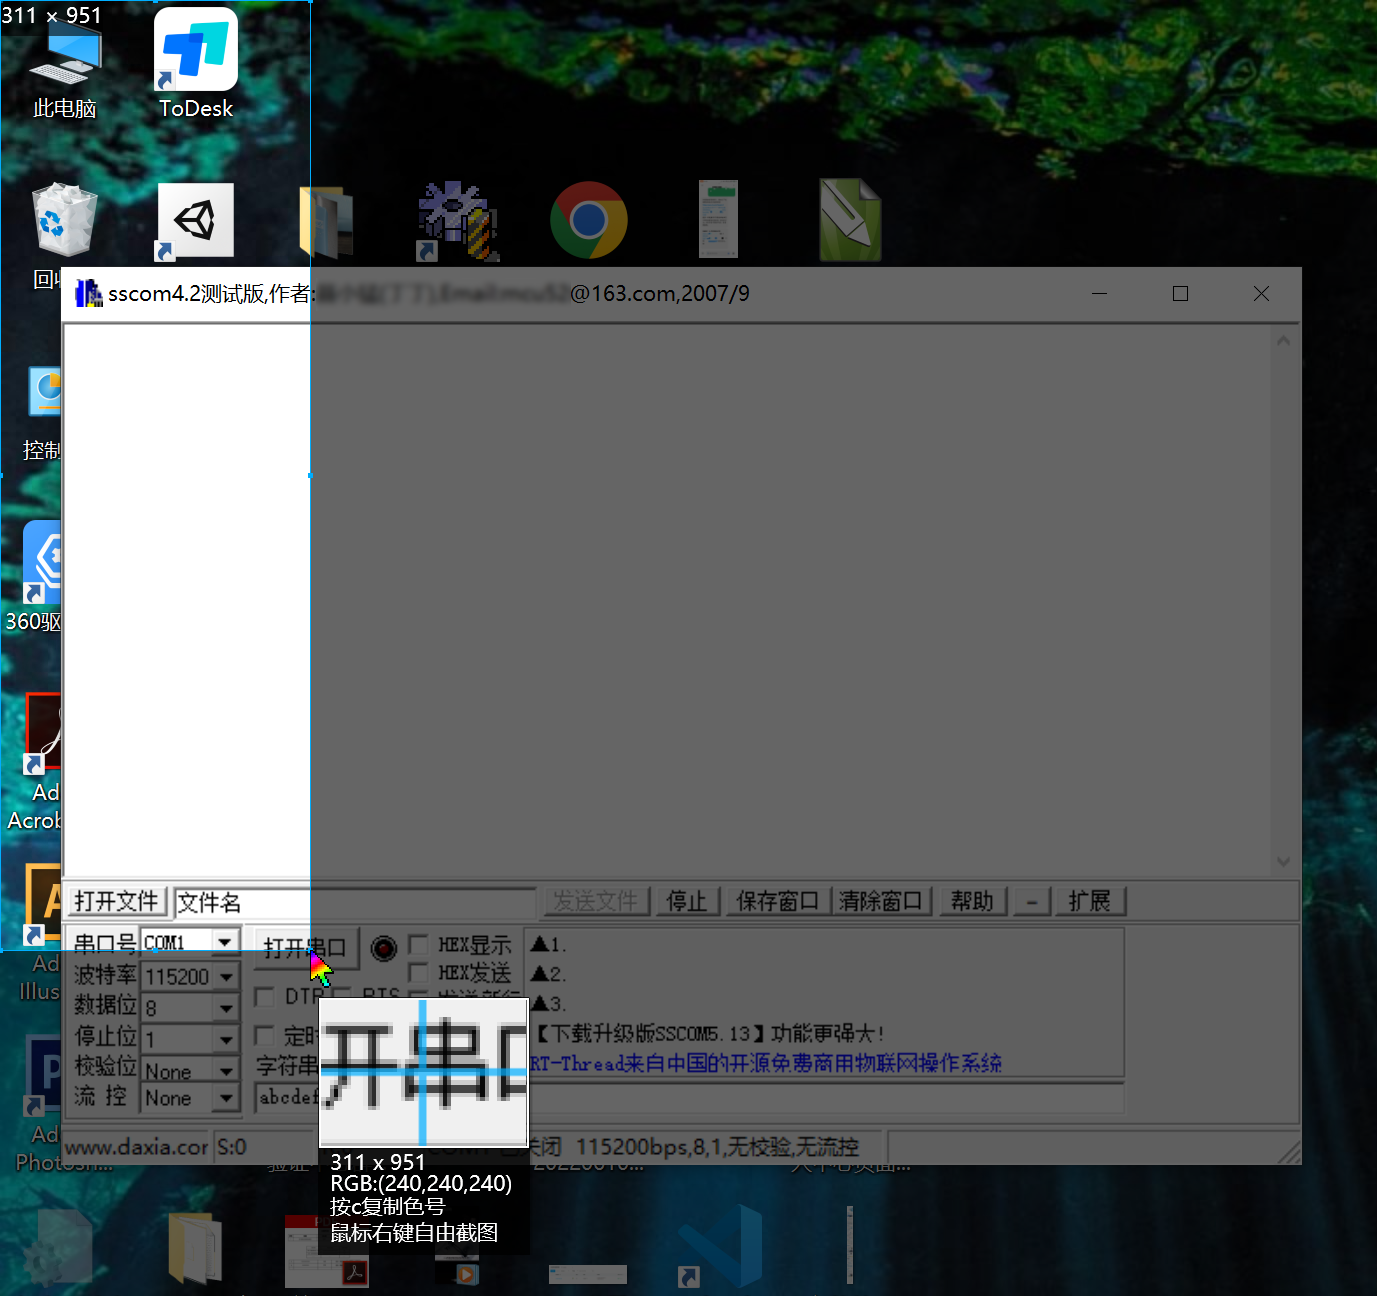Click the red port status indicator light

coord(384,948)
